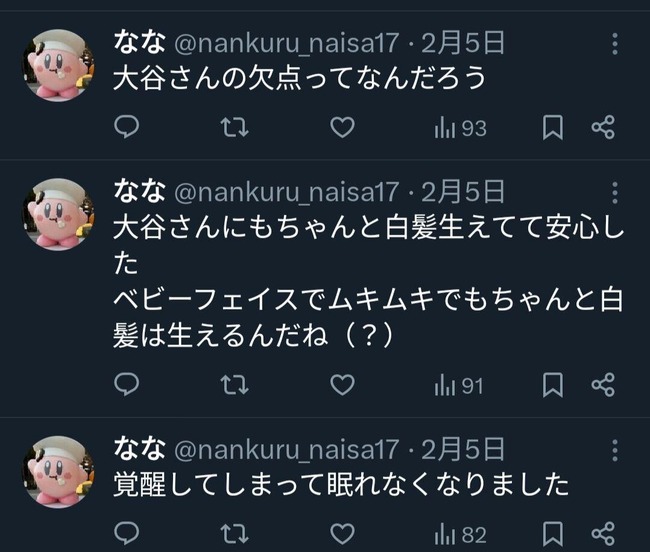The image size is (650, 552).
Task: Like the 大谷さんの欠点ってなんだろう tweet
Action: pos(342,128)
